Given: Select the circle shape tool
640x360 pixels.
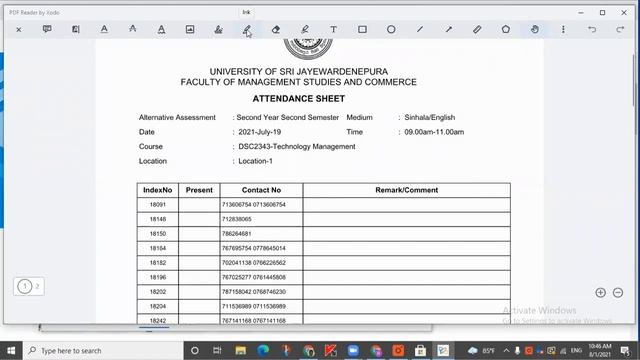Looking at the screenshot, I should pyautogui.click(x=391, y=29).
